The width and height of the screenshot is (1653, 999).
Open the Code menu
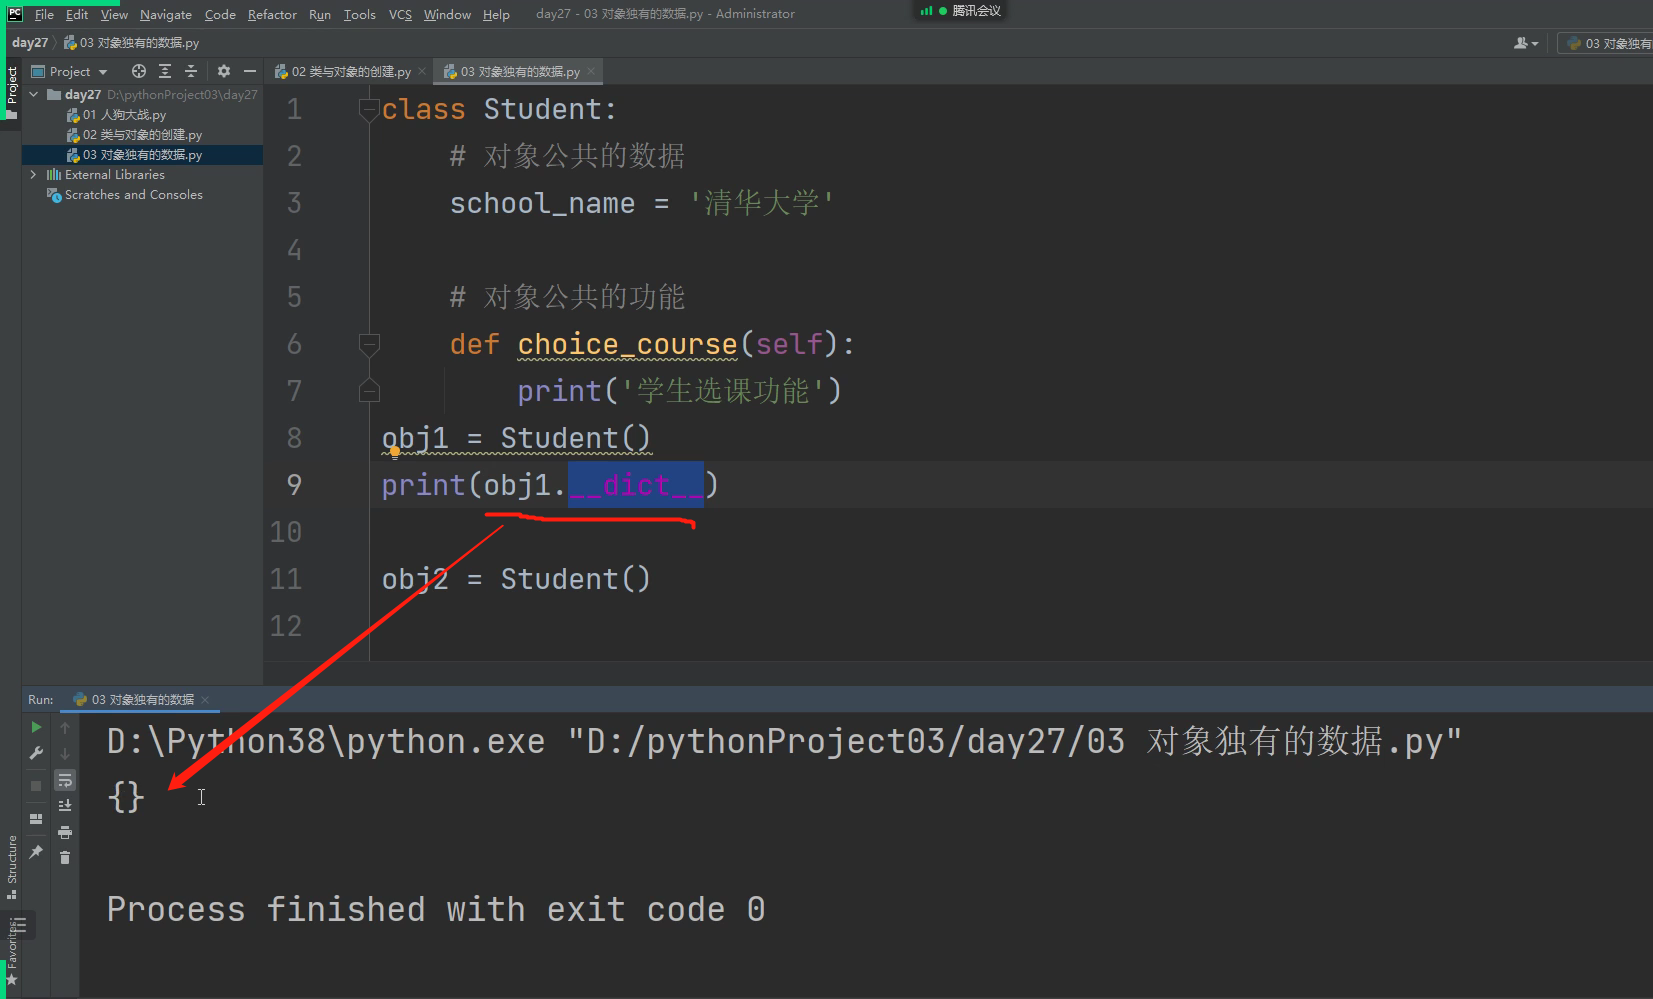220,14
